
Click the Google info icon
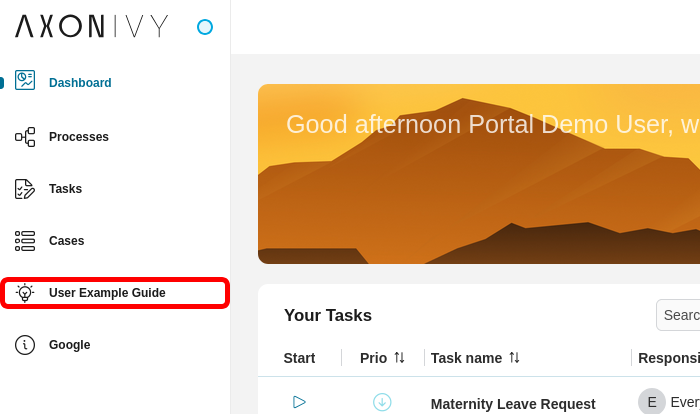(x=25, y=345)
